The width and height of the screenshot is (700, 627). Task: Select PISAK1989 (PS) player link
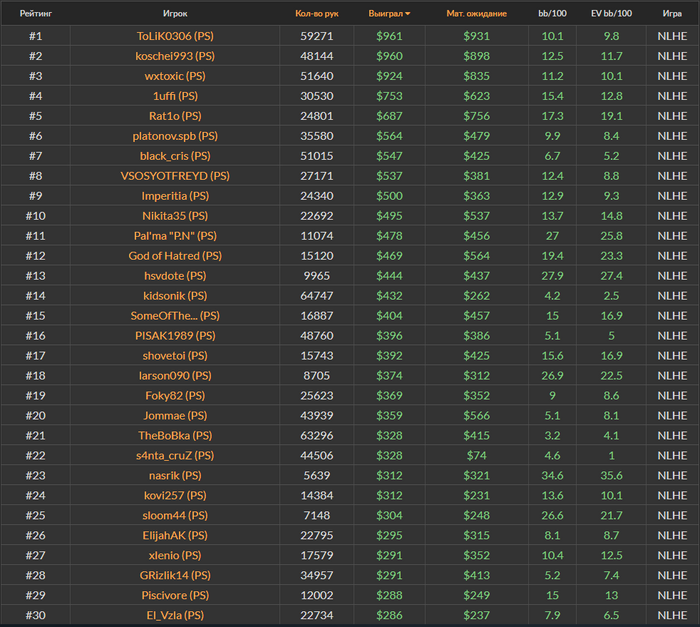pos(175,336)
